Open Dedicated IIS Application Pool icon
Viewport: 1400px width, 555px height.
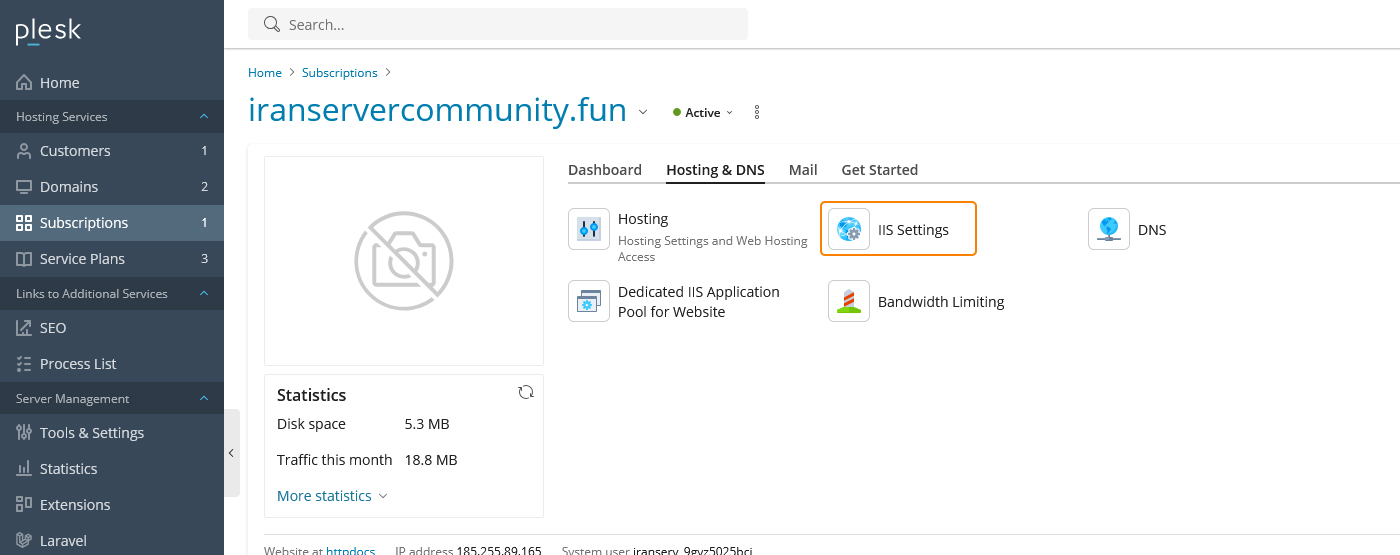tap(589, 301)
